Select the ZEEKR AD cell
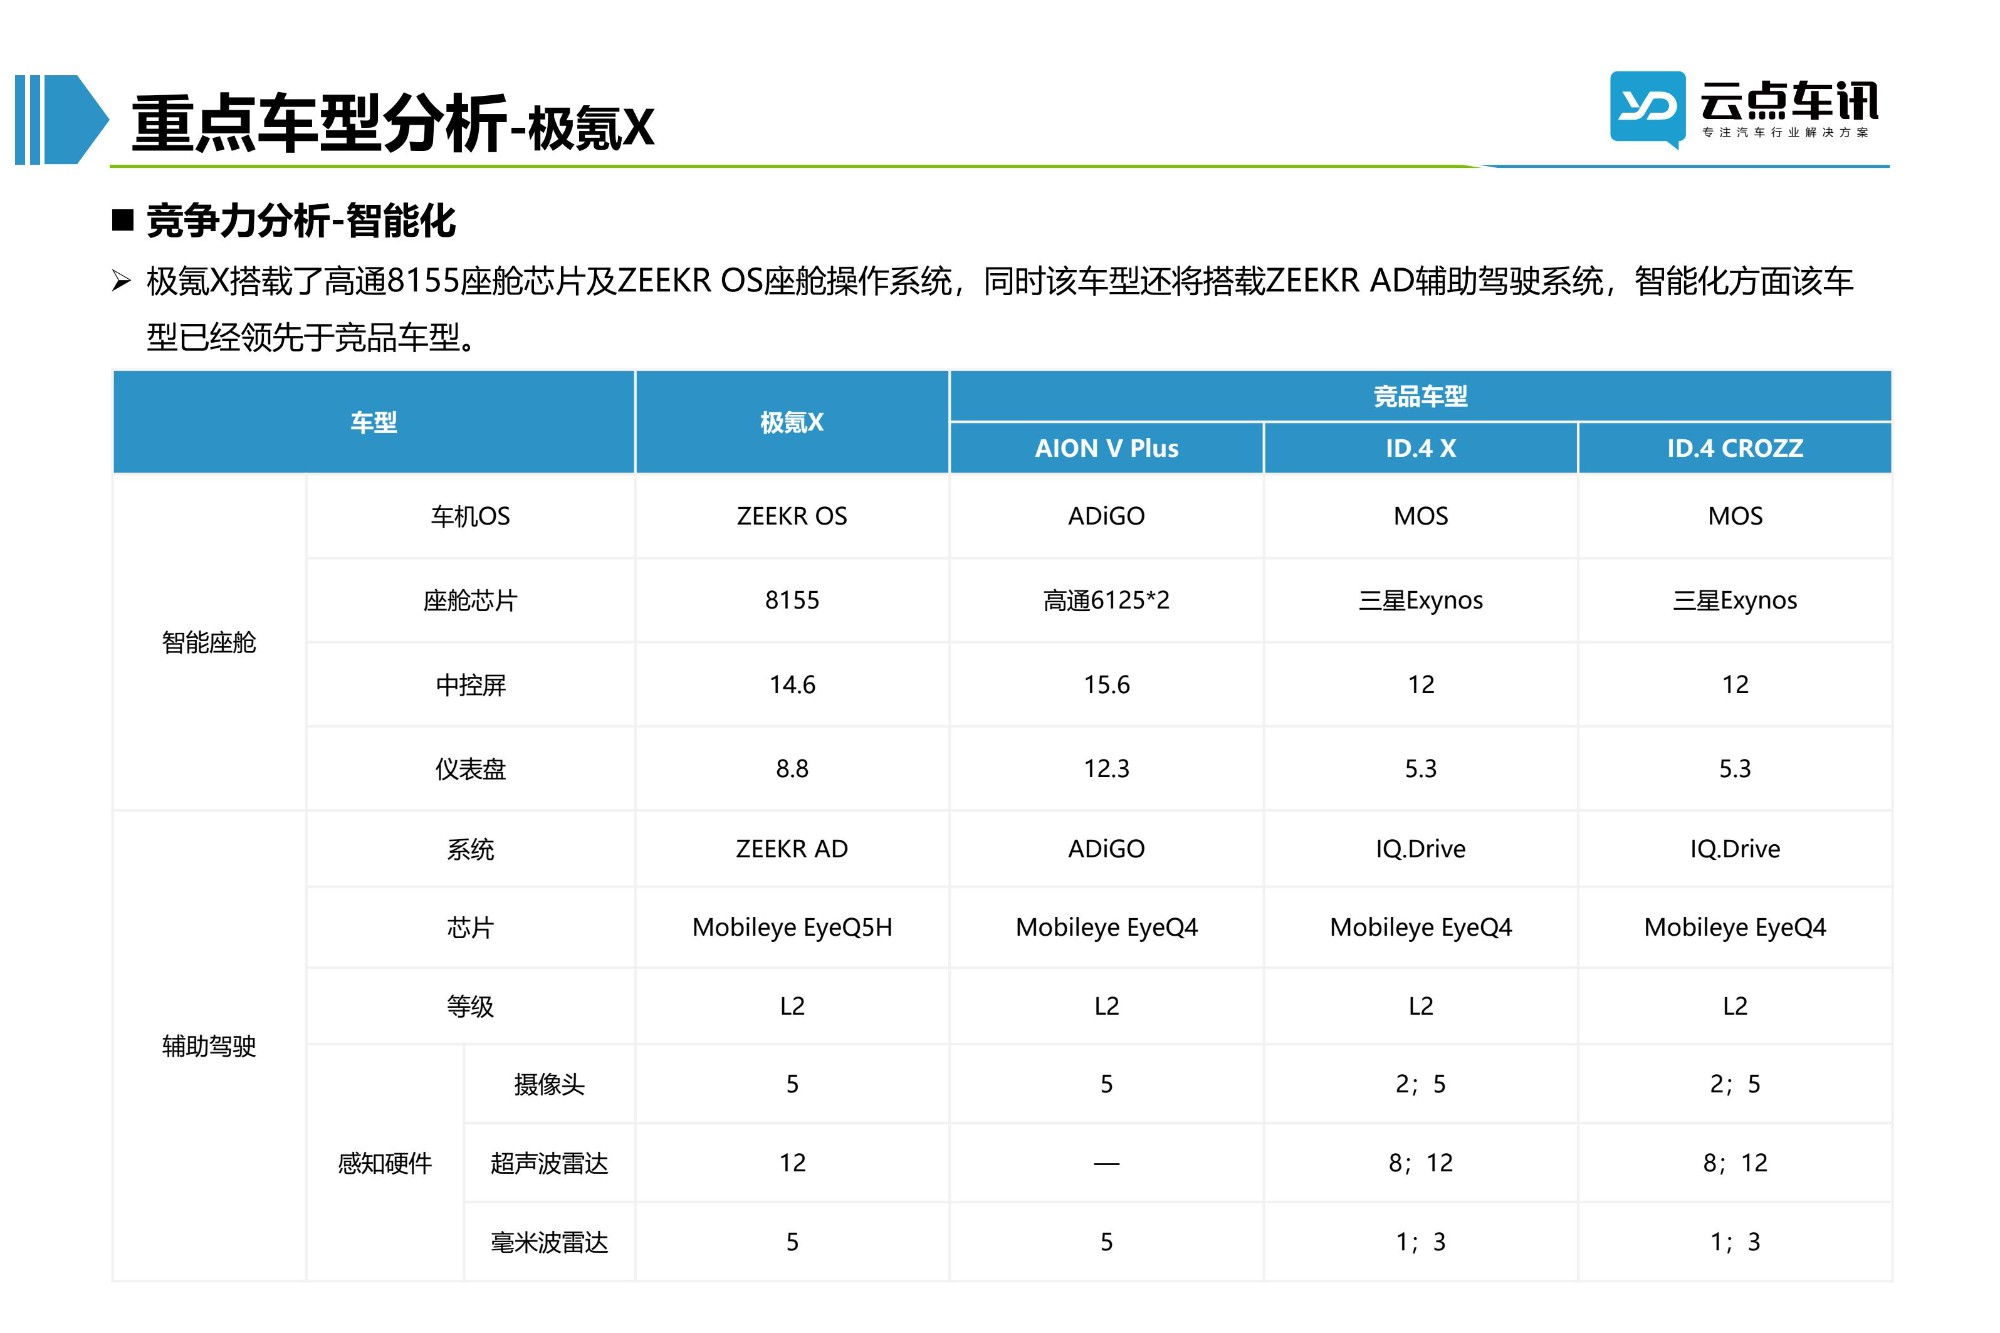 click(792, 849)
